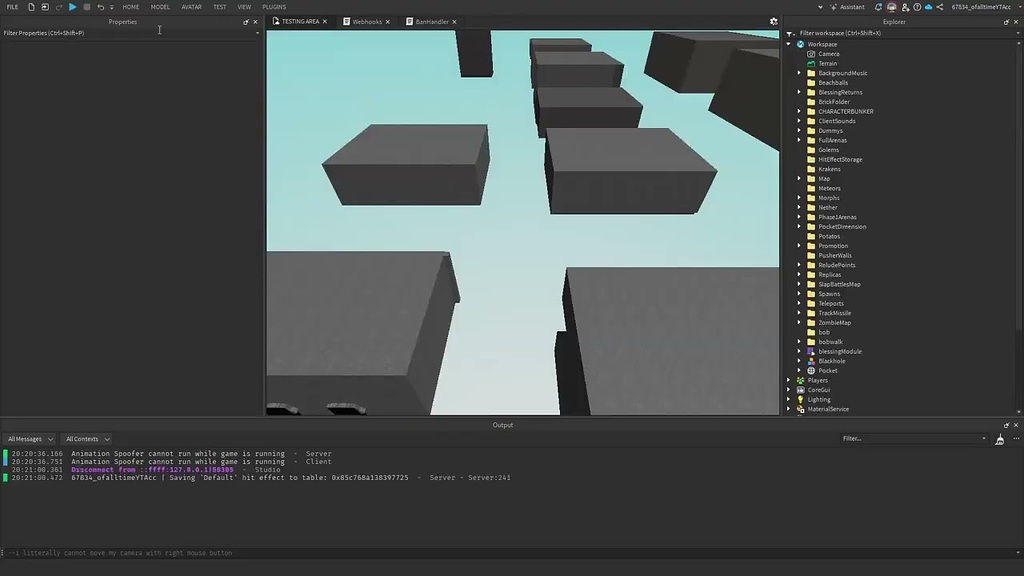
Task: Click the avatar icon next to Assistant
Action: (x=892, y=6)
